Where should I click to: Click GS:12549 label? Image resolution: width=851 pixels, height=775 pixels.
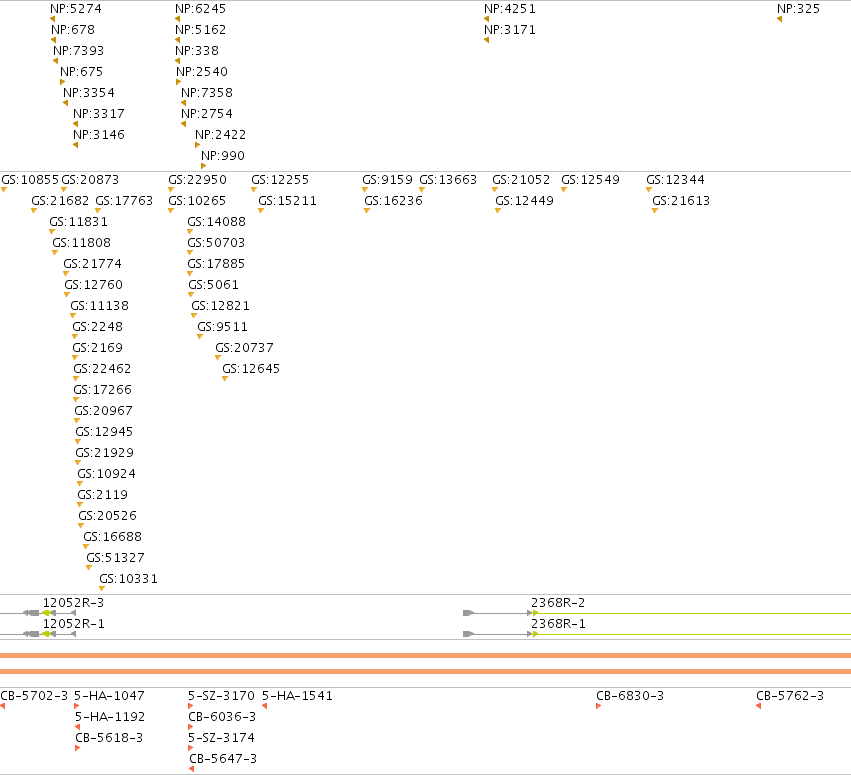click(590, 180)
